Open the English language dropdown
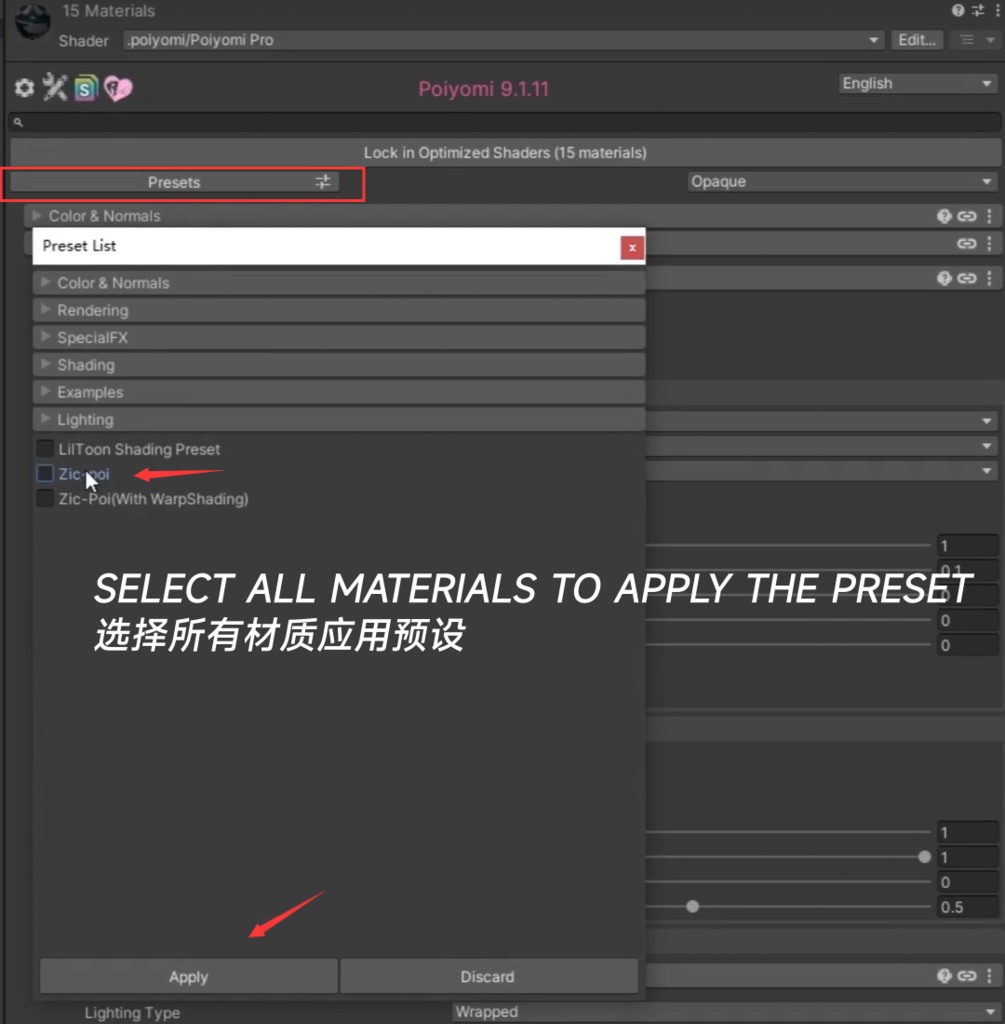 (914, 83)
